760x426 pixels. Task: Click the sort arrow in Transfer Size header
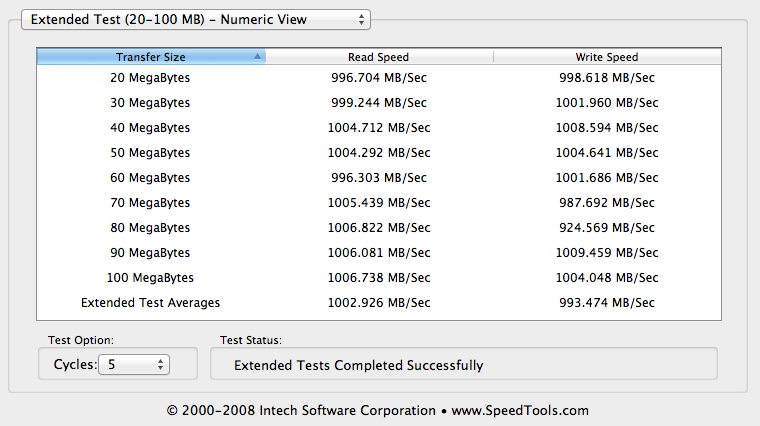tap(258, 57)
